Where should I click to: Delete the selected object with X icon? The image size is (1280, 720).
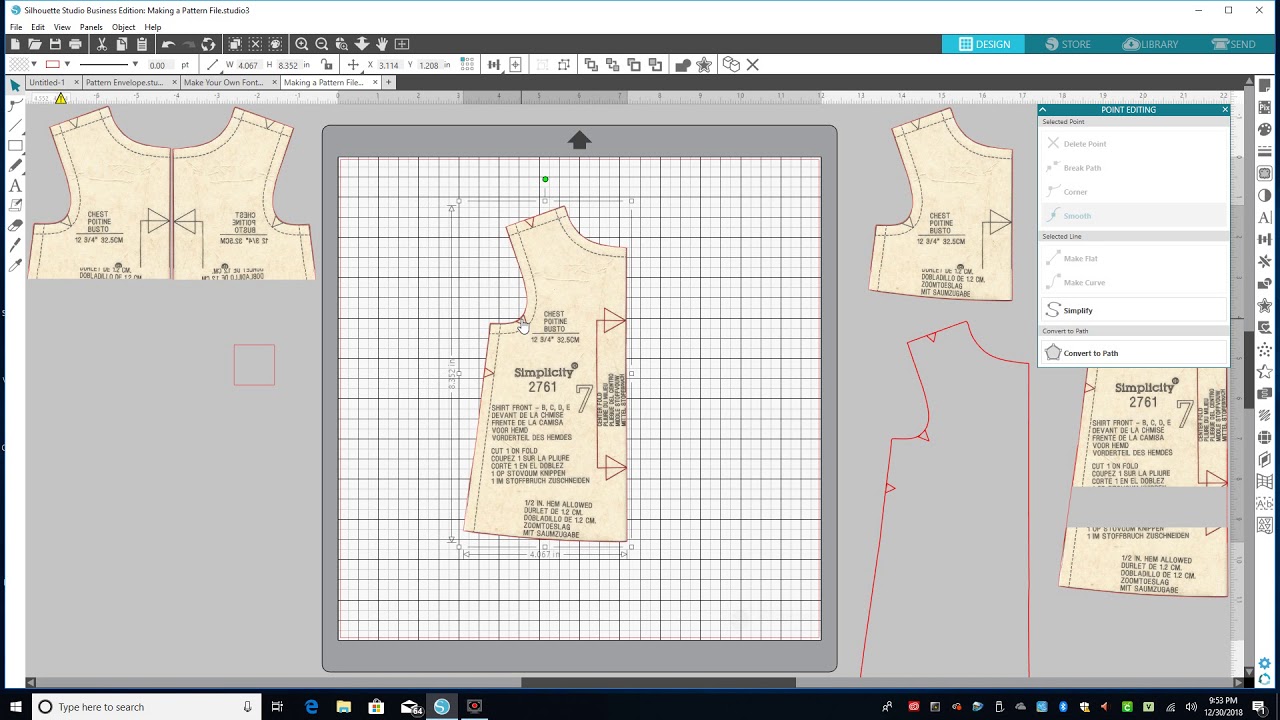[753, 65]
